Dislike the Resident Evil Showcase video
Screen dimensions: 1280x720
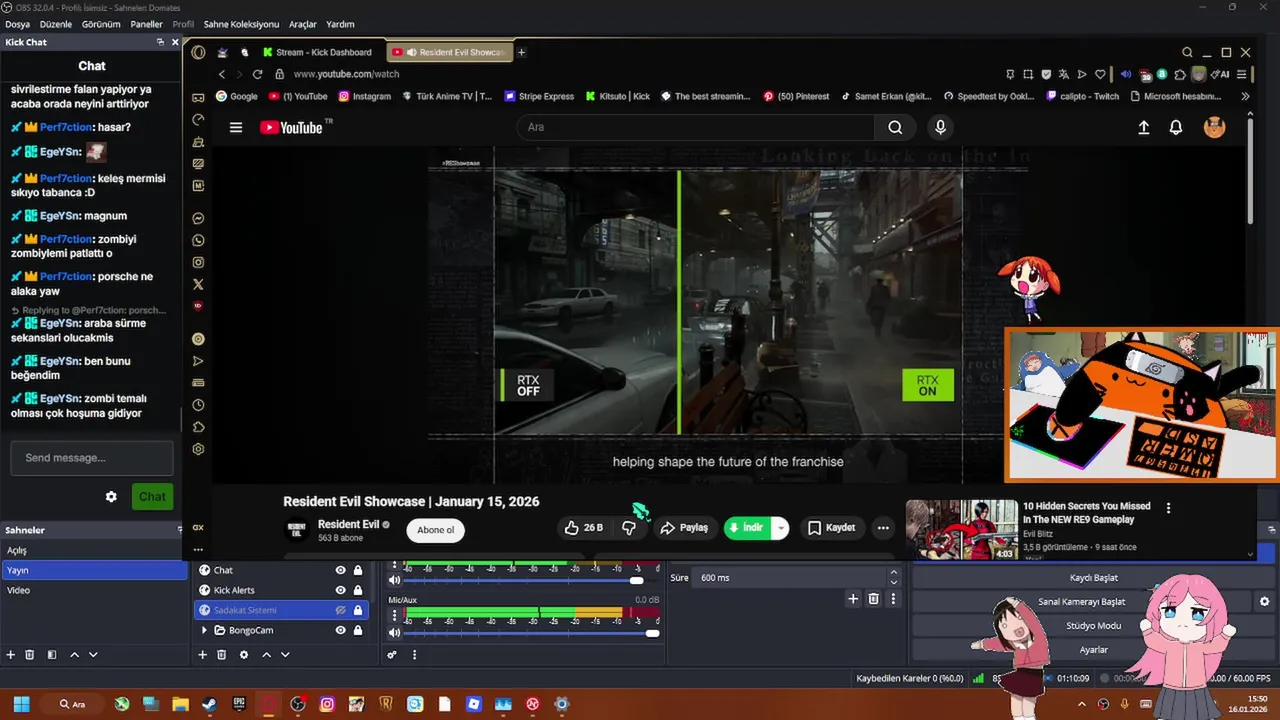tap(628, 528)
